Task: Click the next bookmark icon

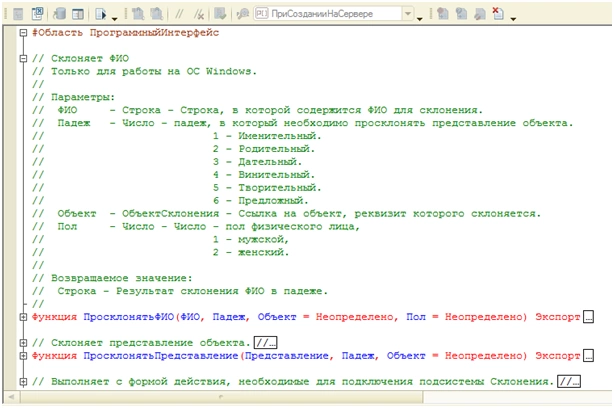Action: coord(461,14)
